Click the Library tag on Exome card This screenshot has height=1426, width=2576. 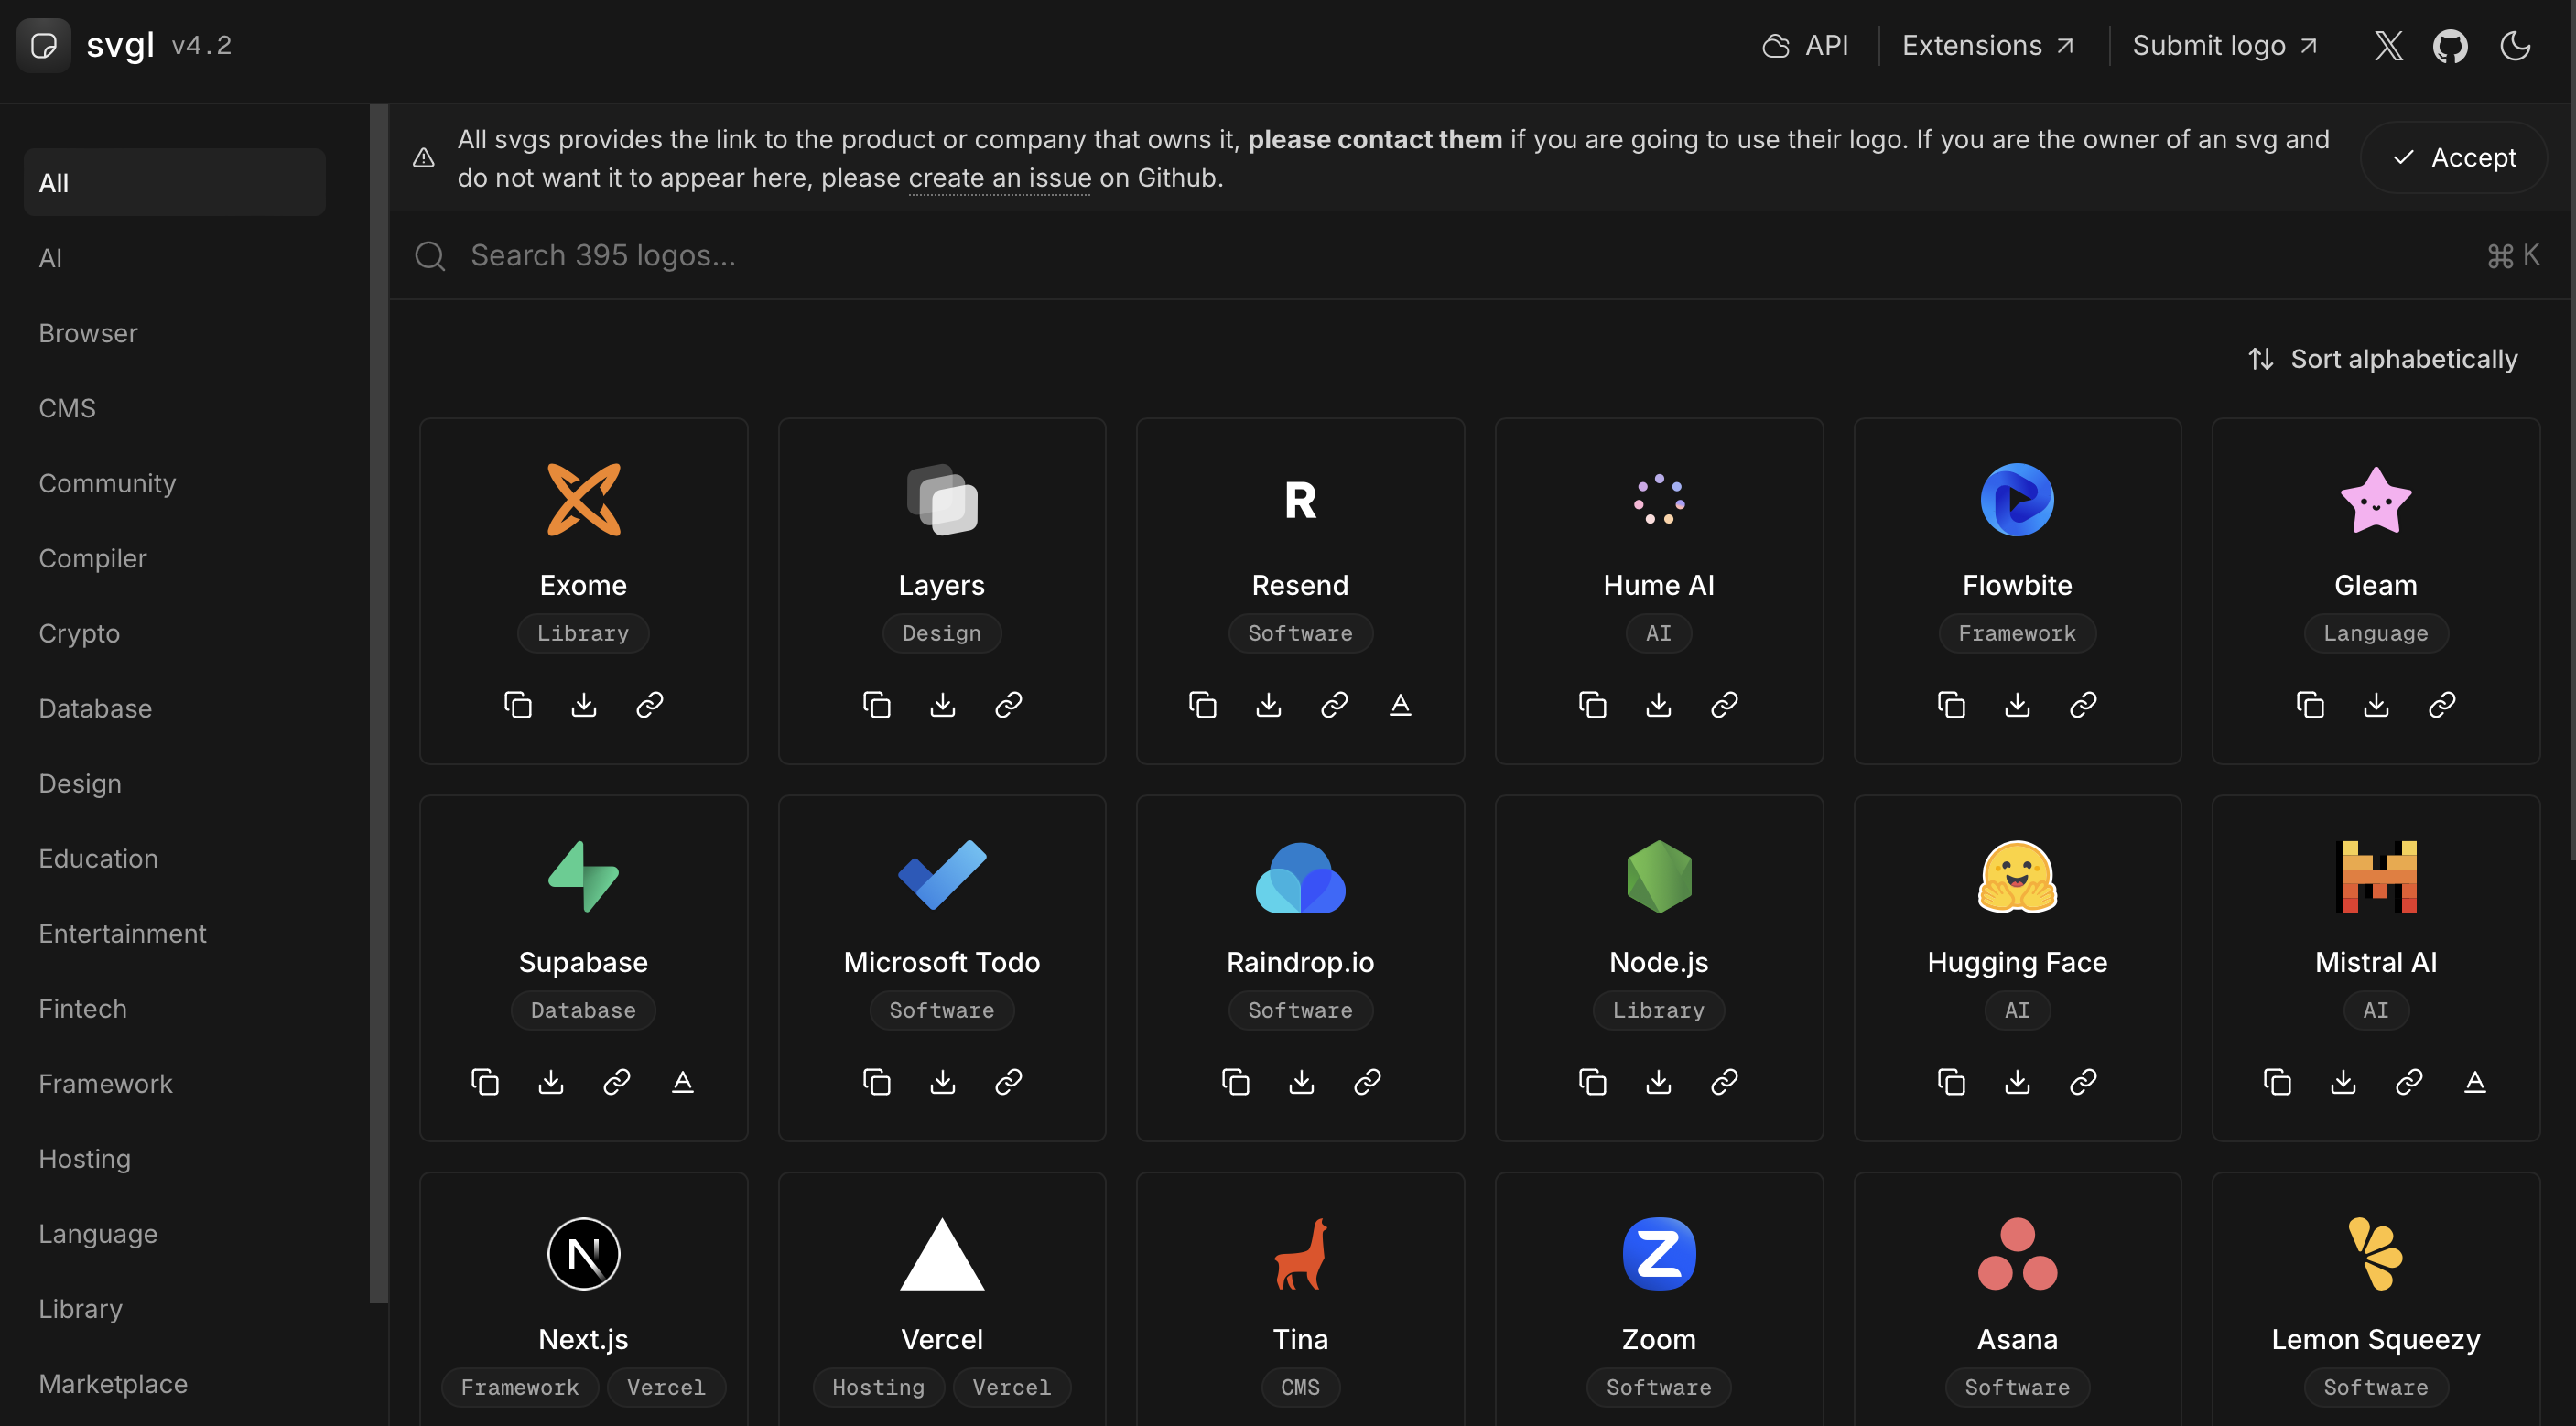point(583,633)
